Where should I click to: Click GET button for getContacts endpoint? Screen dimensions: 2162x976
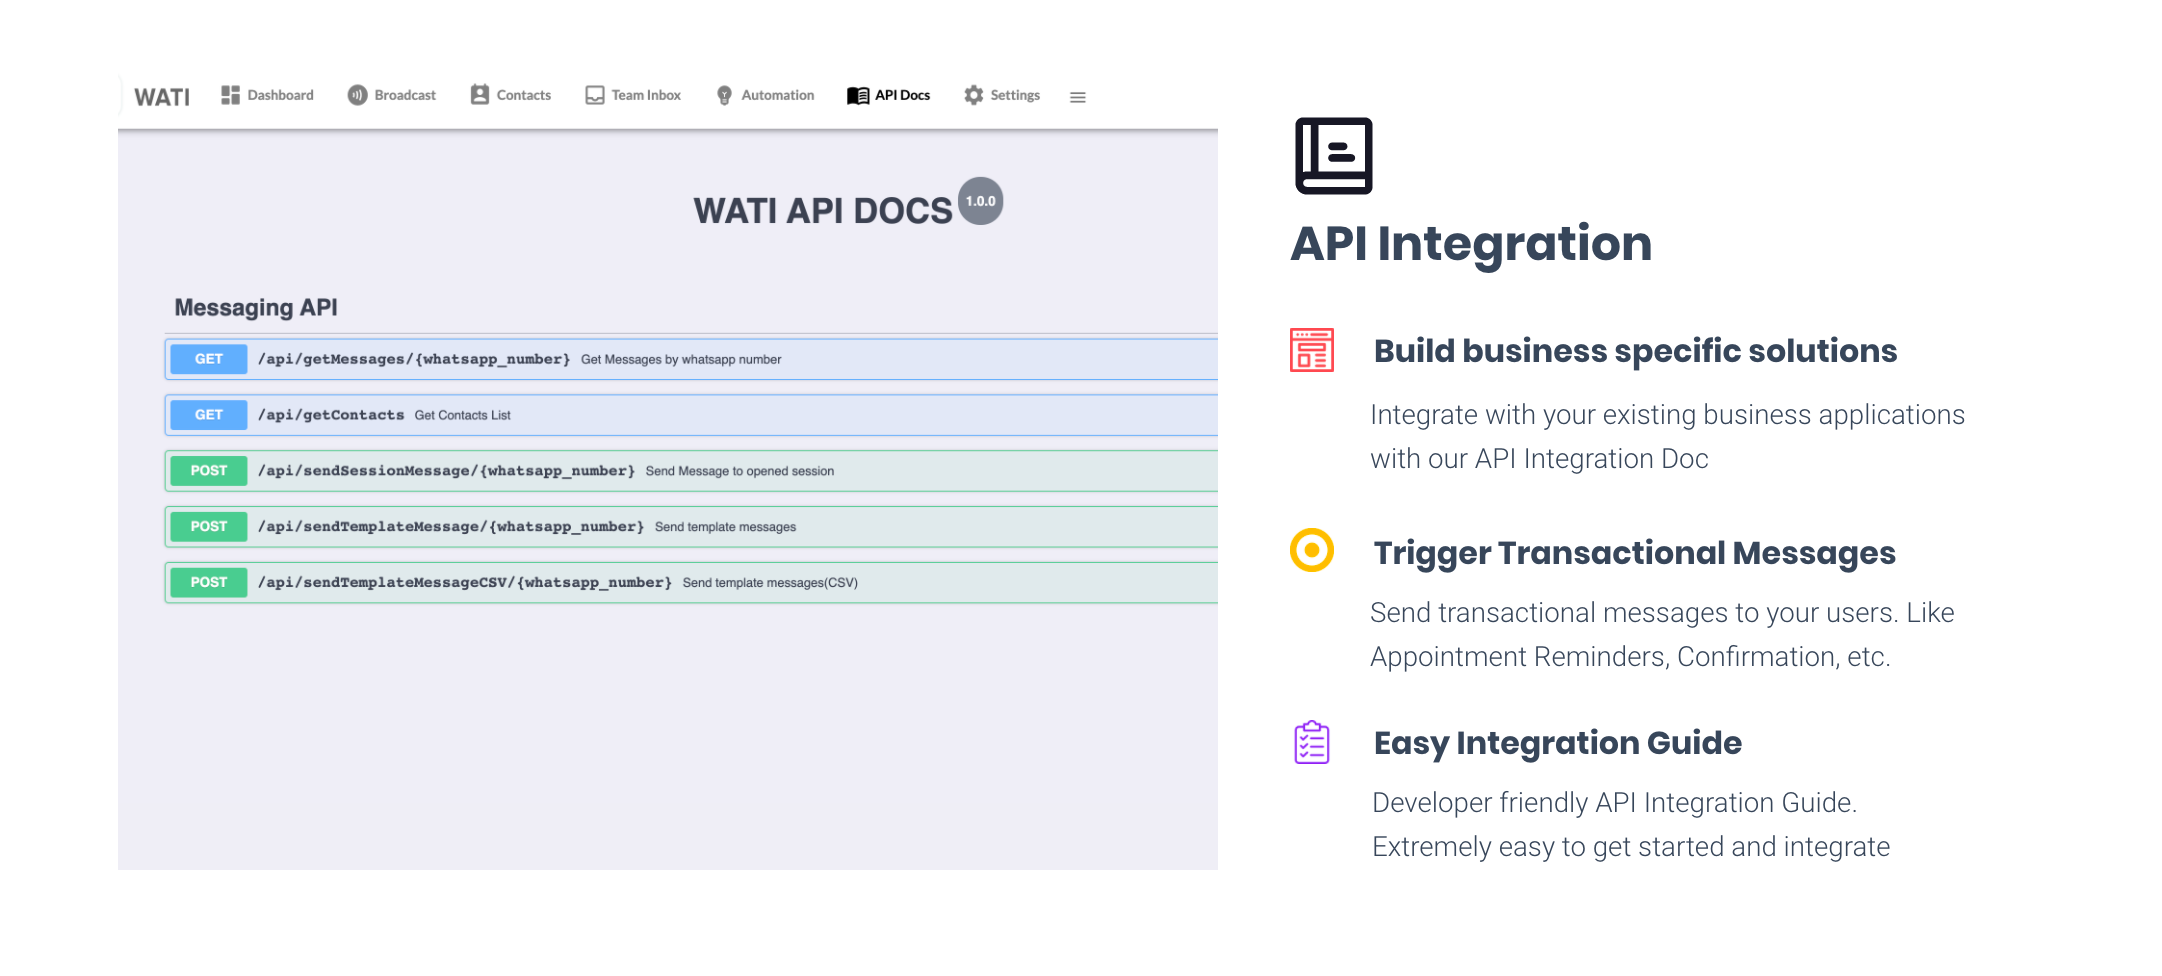[209, 415]
